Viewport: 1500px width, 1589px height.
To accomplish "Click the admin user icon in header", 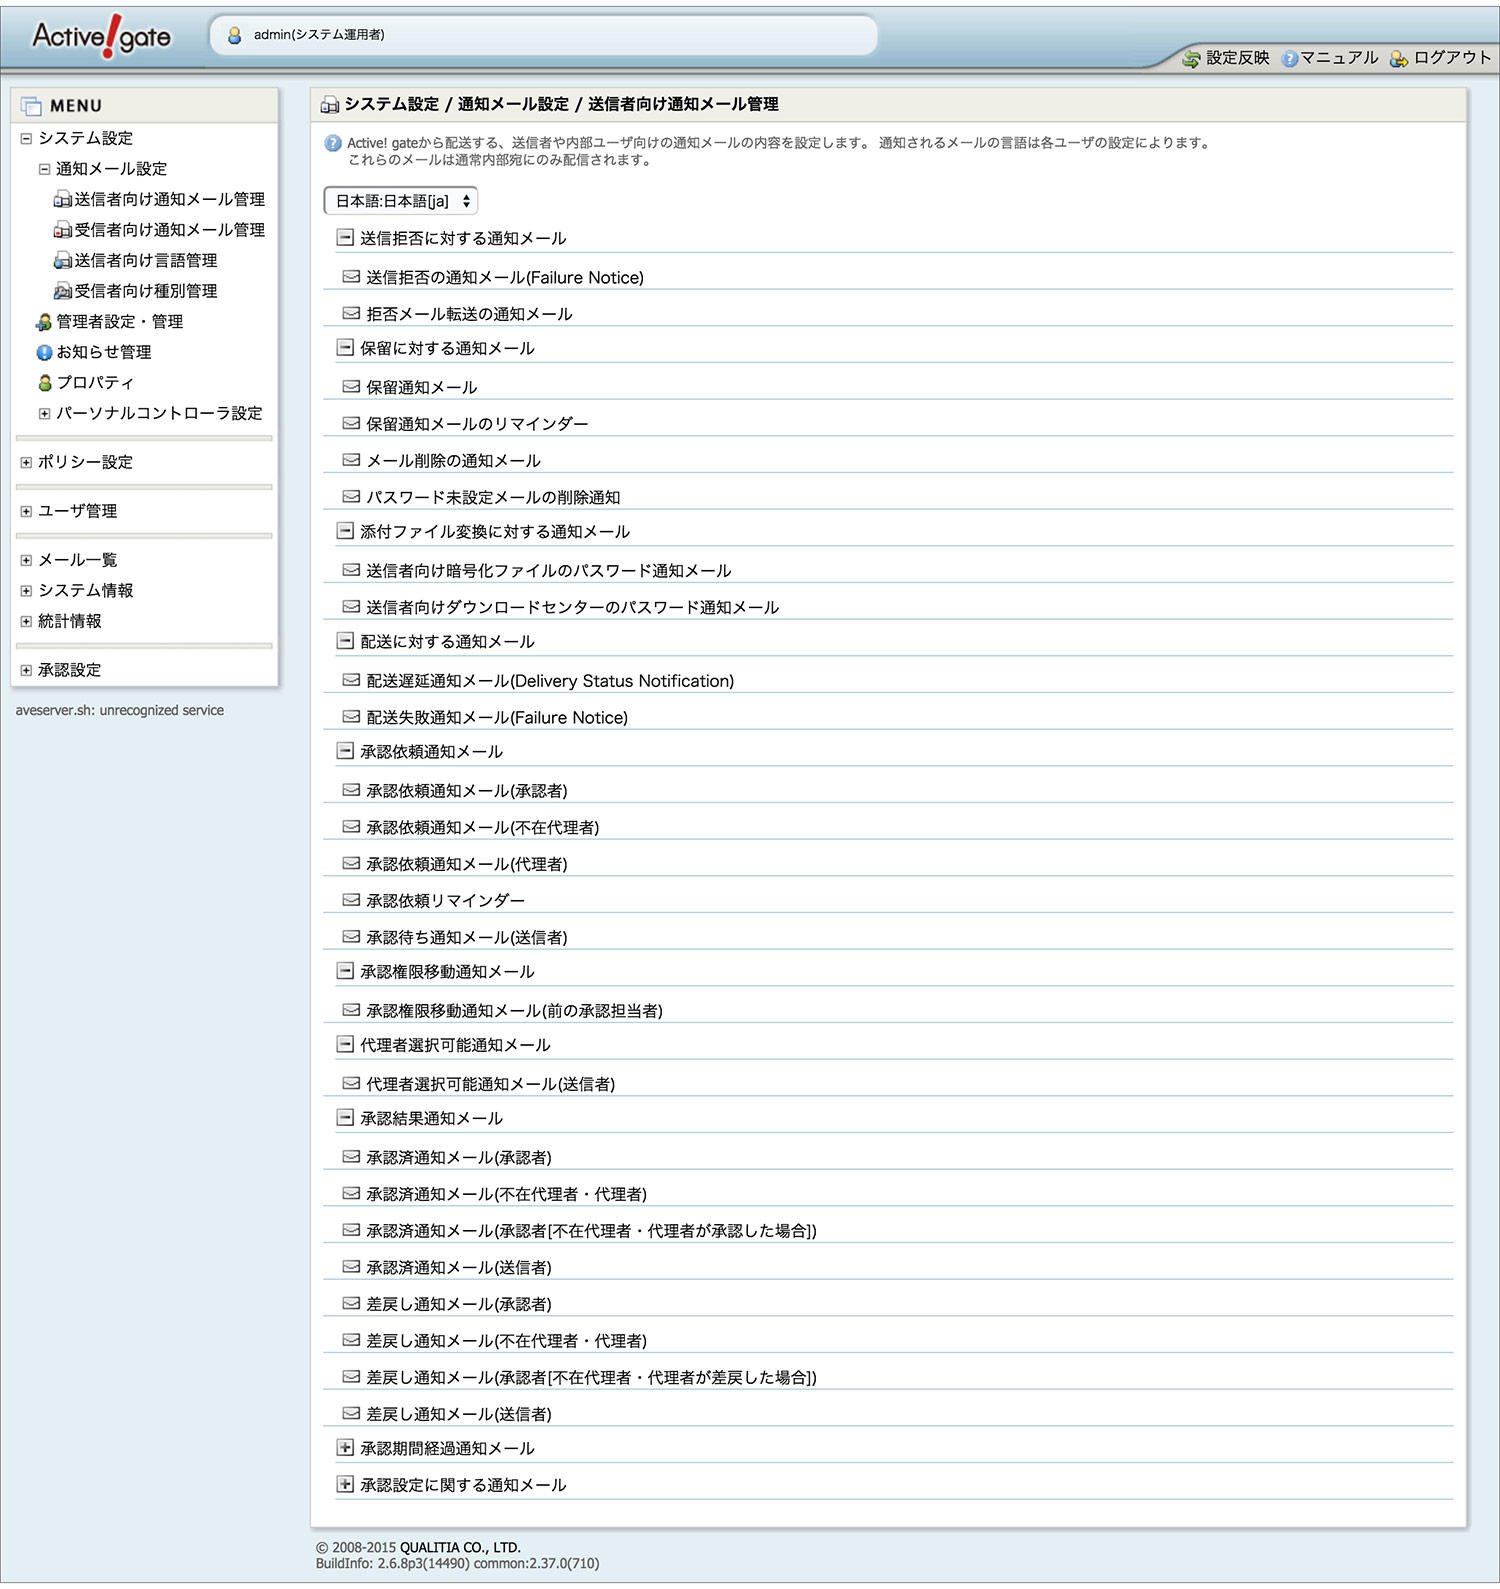I will (x=235, y=35).
